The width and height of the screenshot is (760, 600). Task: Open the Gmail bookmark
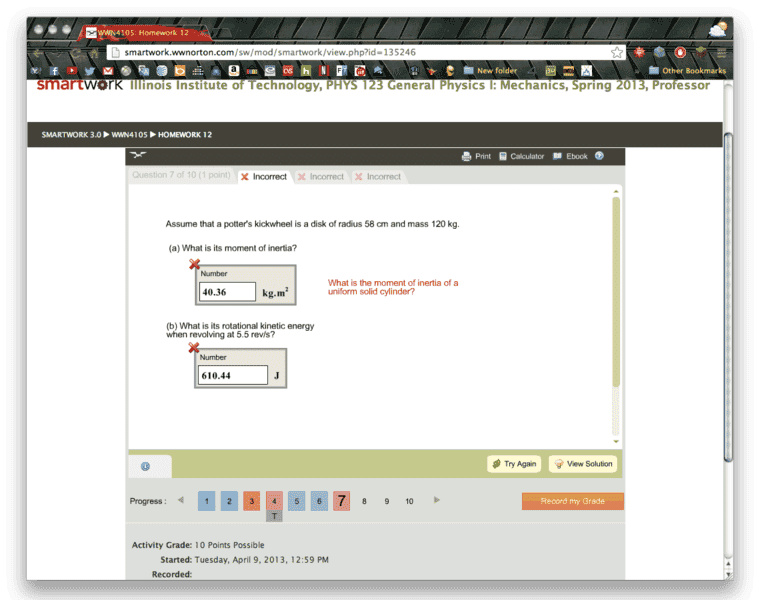coord(108,71)
